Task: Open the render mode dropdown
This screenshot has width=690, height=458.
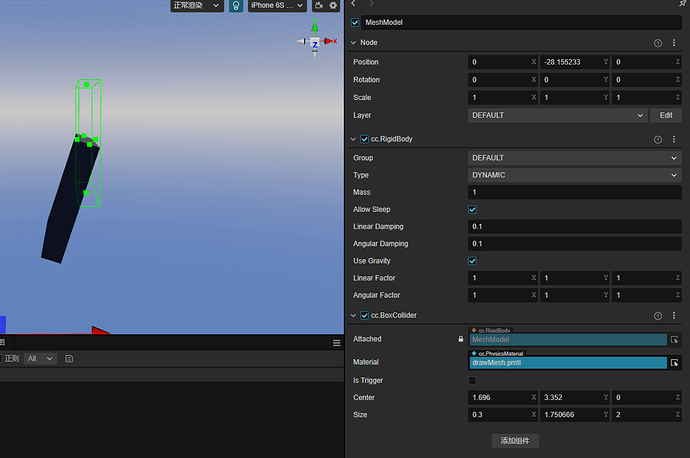Action: 197,6
